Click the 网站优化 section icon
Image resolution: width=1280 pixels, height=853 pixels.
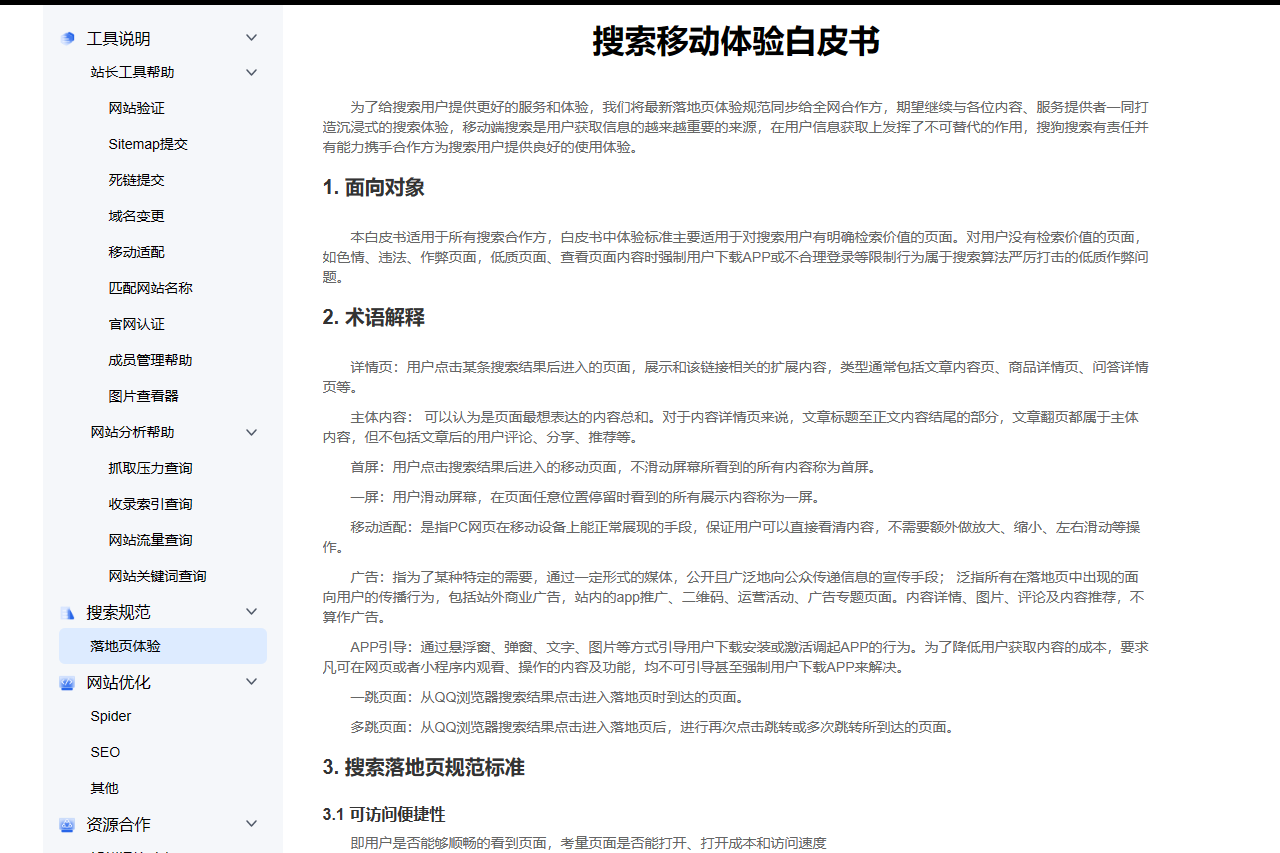(67, 683)
